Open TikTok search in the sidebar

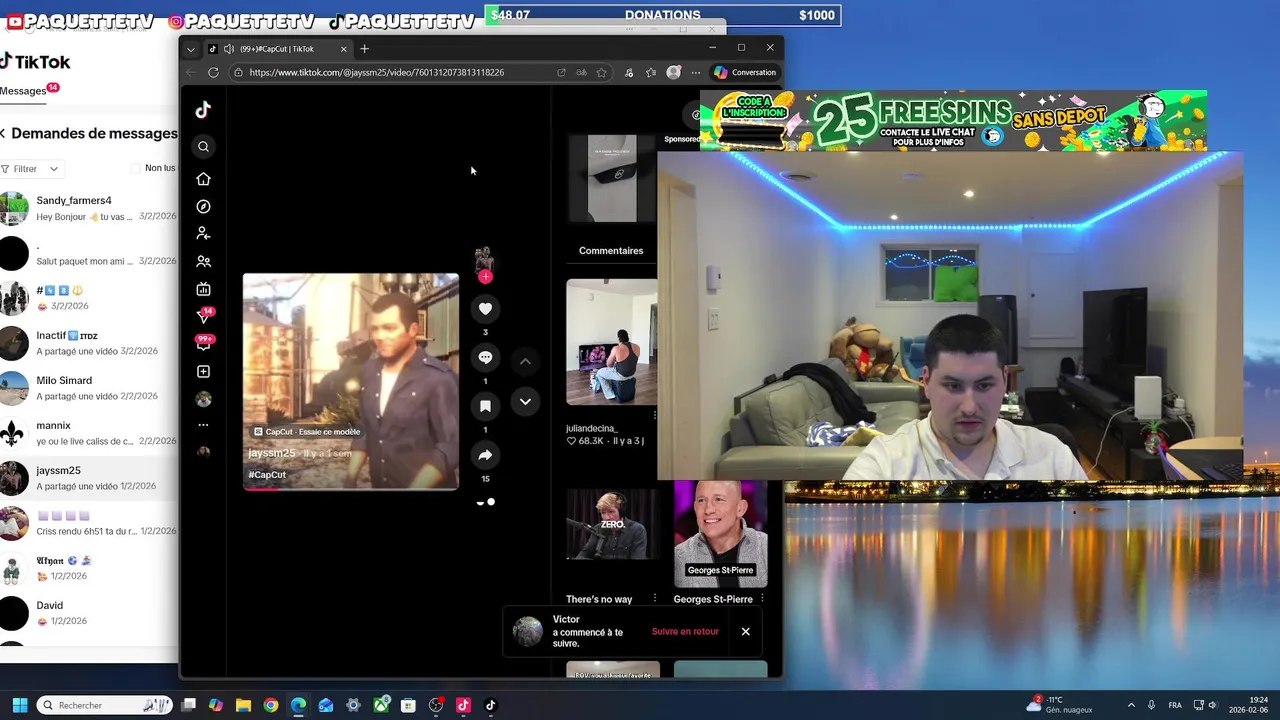tap(203, 147)
